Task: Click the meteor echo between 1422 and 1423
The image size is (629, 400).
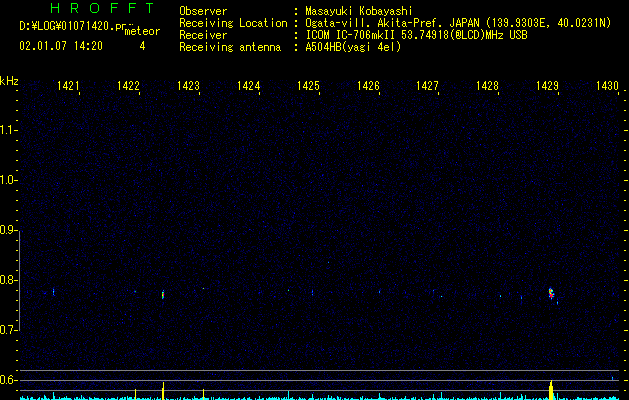Action: point(163,295)
